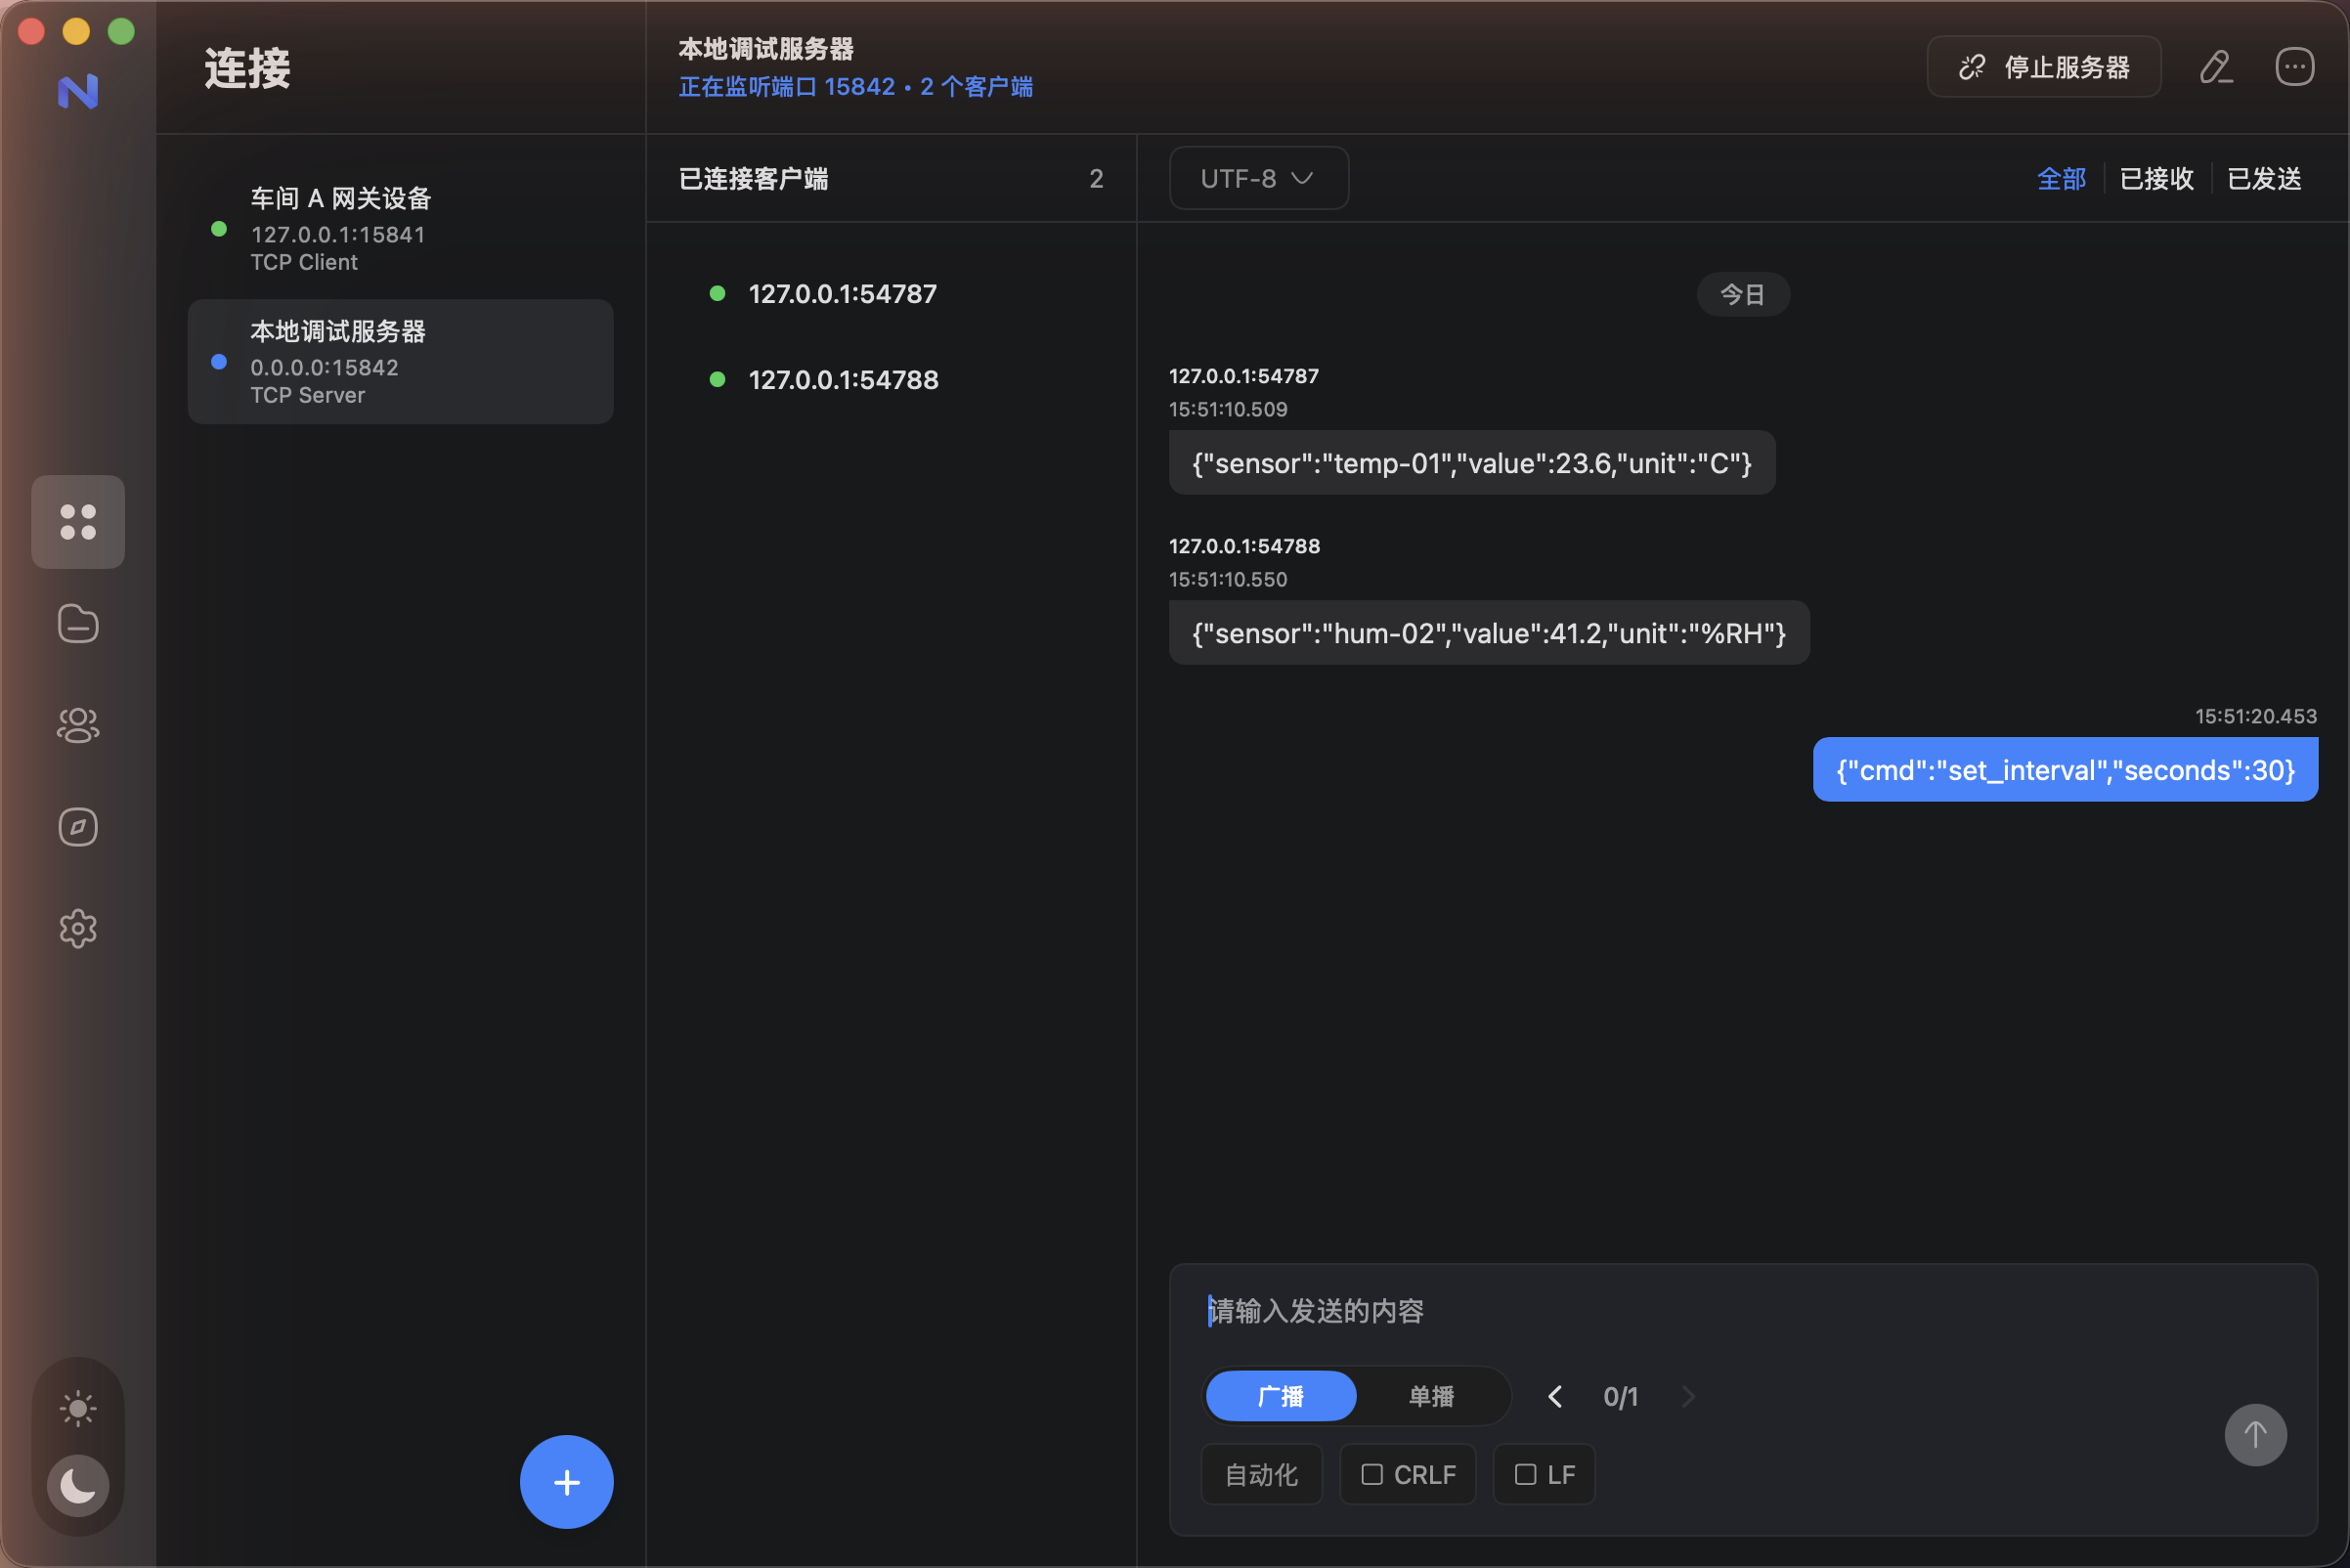Choose 广播 broadcast mode

(x=1281, y=1396)
